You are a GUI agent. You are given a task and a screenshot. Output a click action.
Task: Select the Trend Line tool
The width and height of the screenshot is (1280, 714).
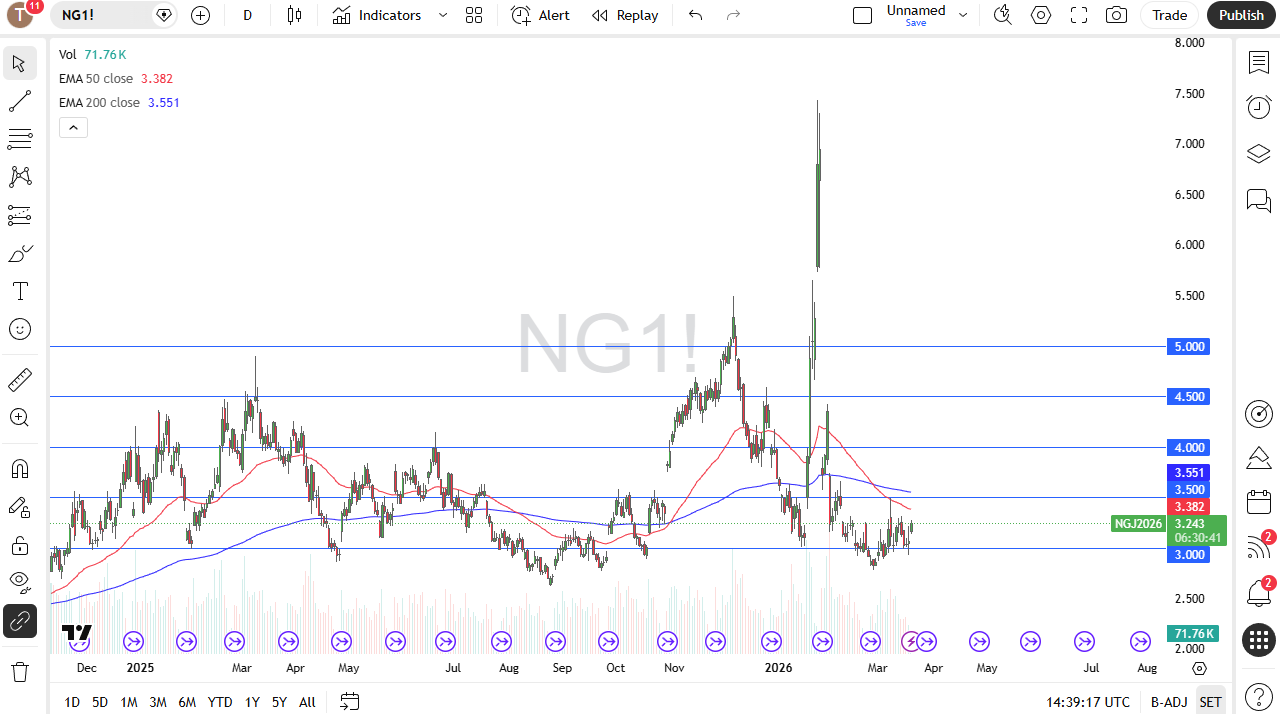(x=20, y=100)
